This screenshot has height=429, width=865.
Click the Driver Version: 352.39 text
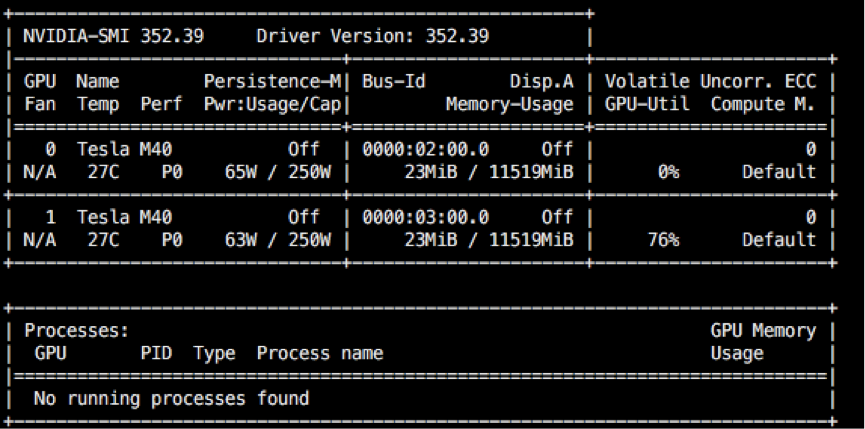click(x=372, y=37)
